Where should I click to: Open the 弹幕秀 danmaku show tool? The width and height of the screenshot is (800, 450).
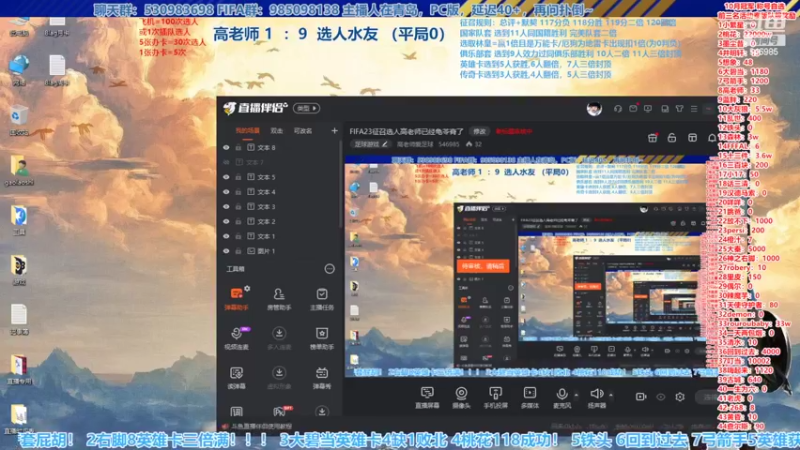point(322,378)
